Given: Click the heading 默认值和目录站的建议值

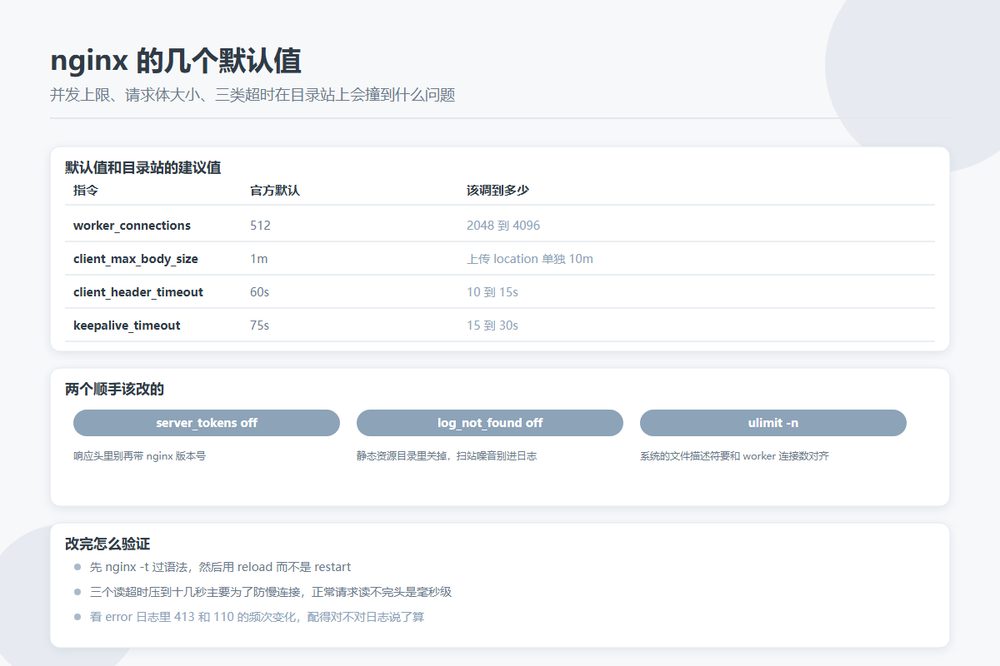Looking at the screenshot, I should [143, 168].
